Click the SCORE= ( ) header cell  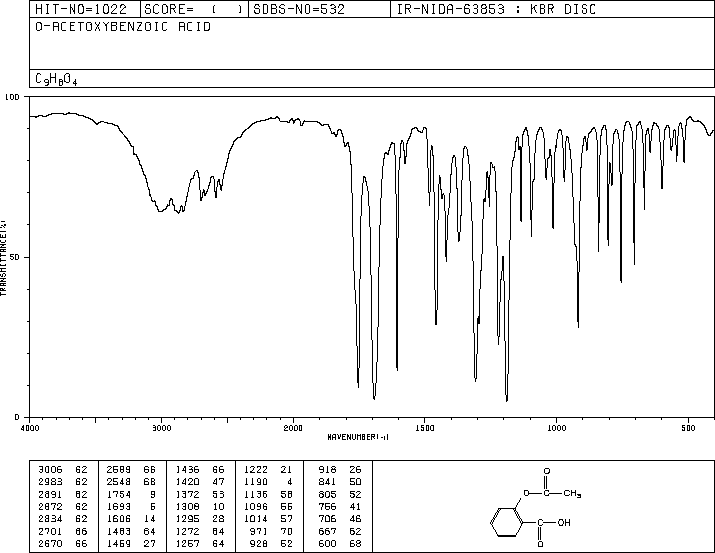[194, 9]
